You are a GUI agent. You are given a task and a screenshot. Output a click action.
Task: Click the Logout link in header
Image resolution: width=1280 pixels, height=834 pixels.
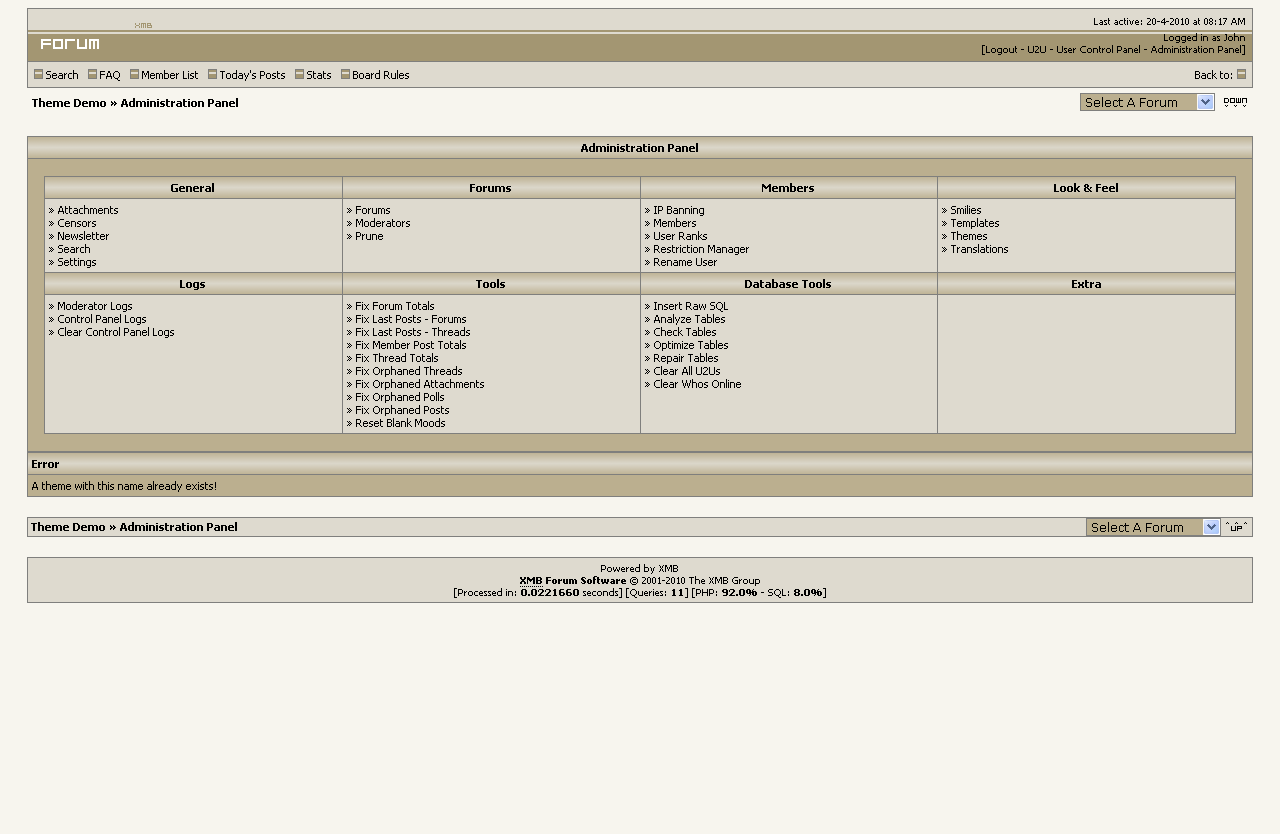(1001, 49)
